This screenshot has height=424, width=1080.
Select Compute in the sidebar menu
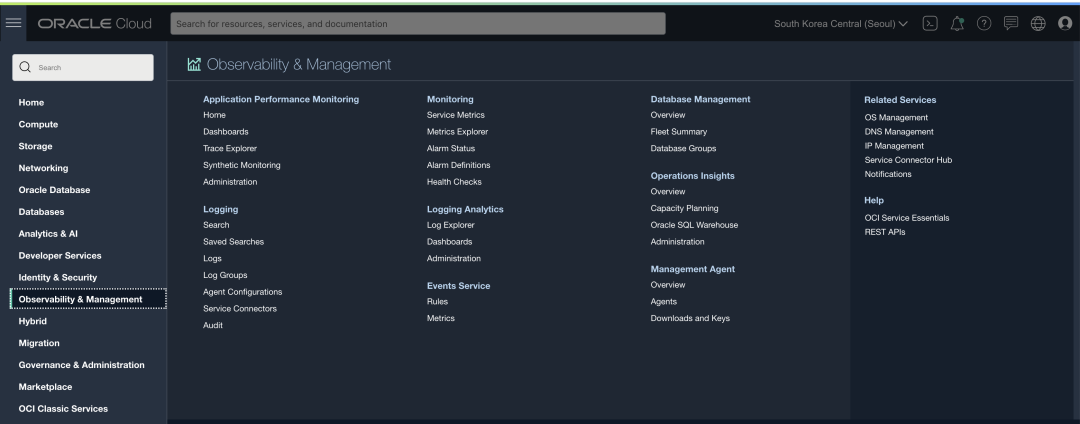pos(38,125)
